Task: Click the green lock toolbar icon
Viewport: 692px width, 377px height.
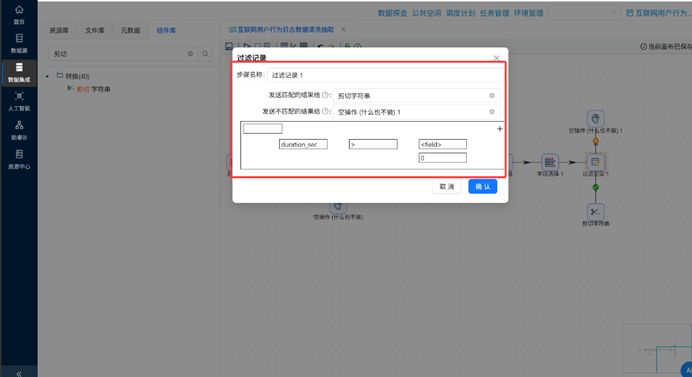Action: click(x=347, y=46)
